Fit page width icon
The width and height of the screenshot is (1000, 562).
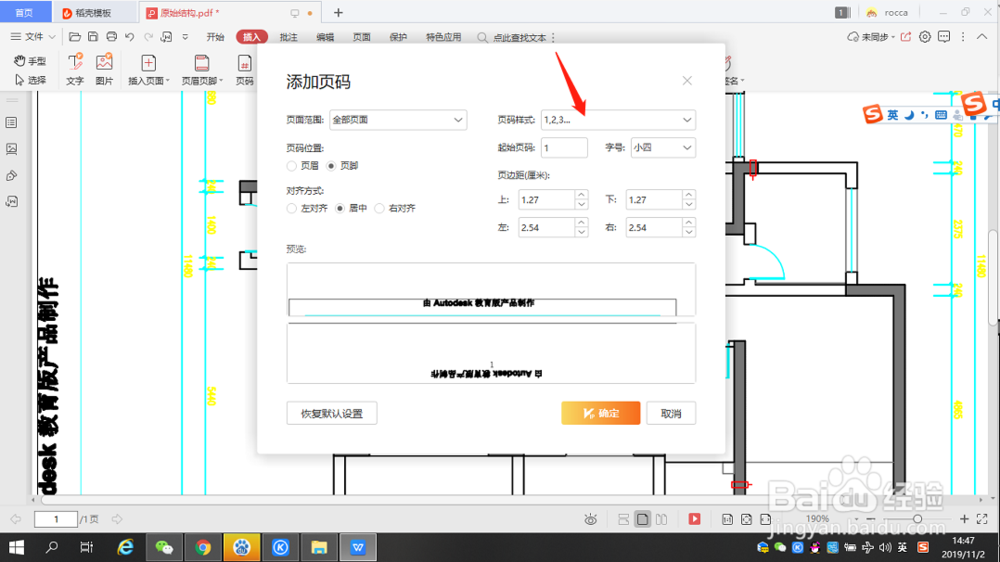[766, 519]
